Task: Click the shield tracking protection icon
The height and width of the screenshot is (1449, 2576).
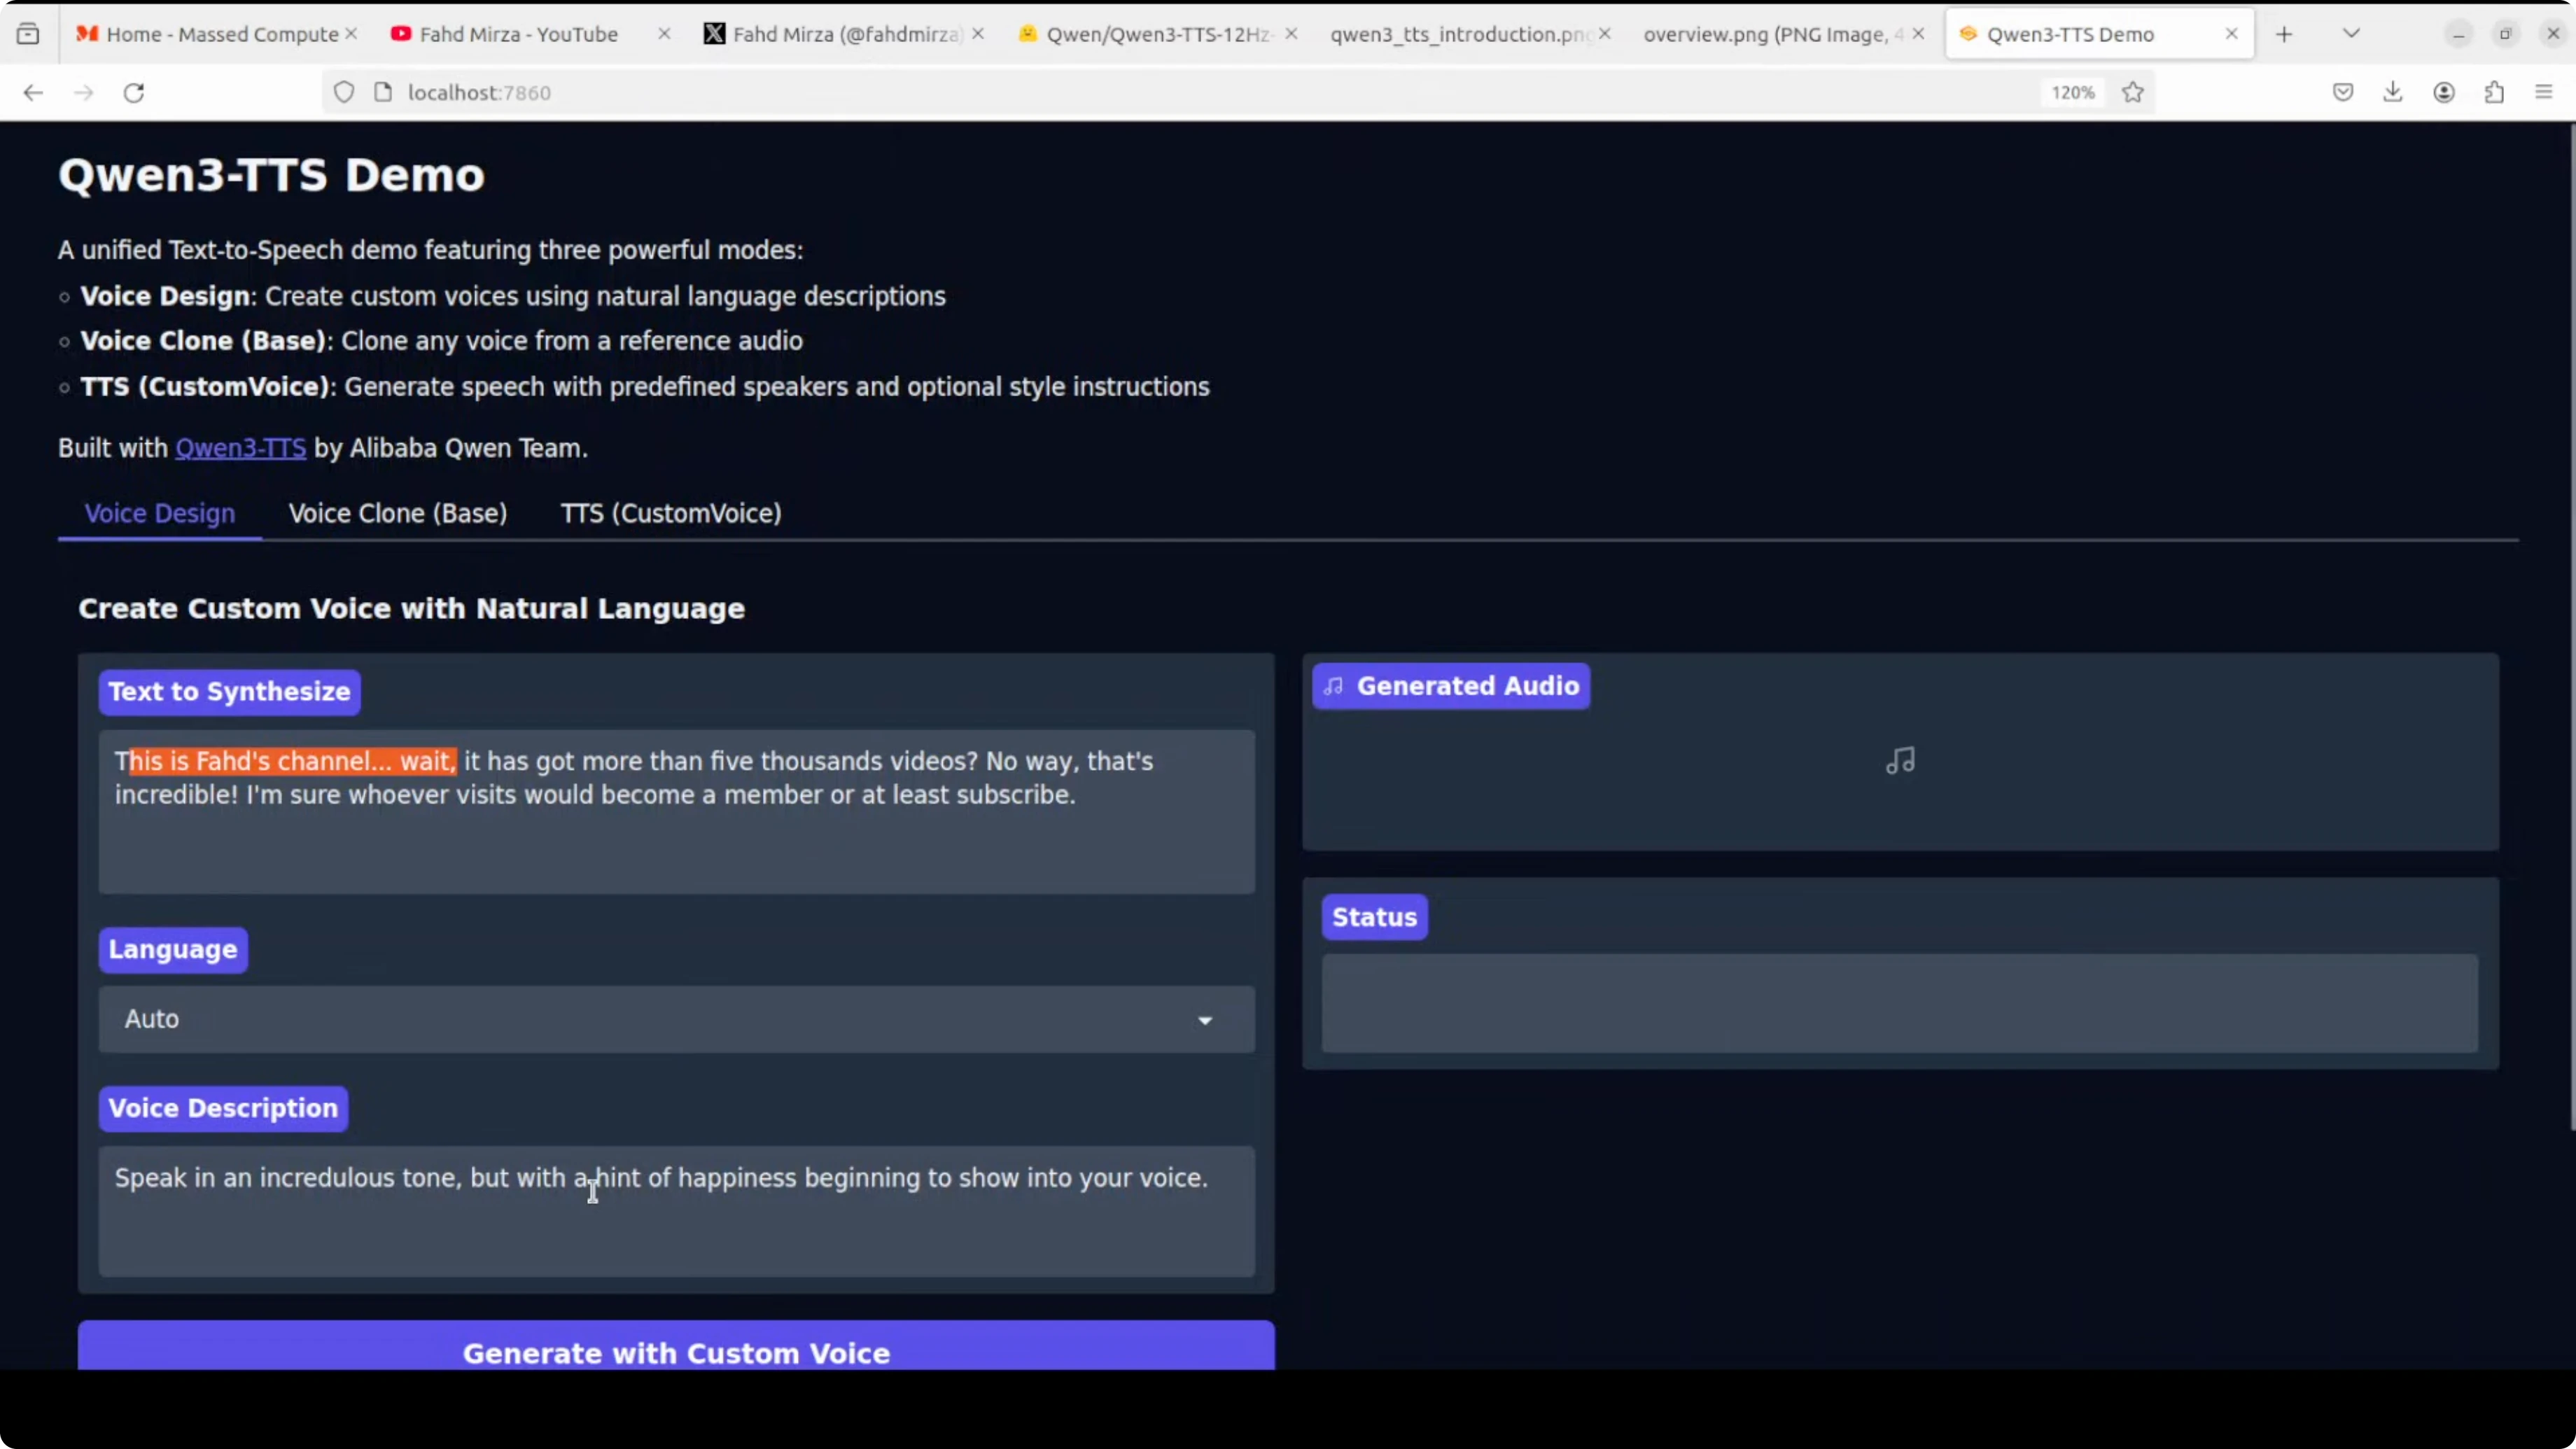Action: click(344, 93)
